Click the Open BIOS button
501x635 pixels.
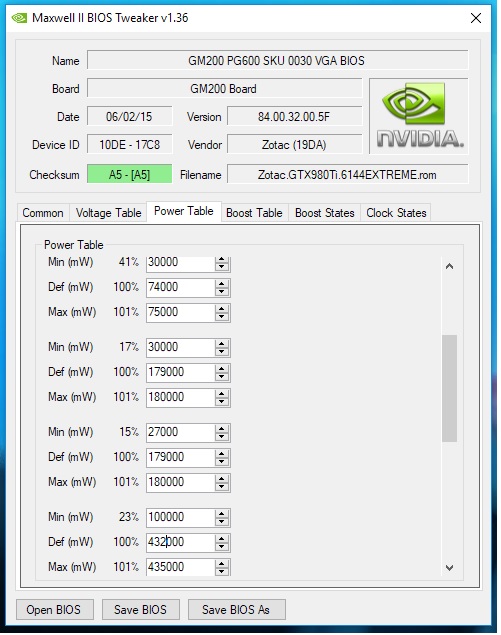tap(55, 609)
